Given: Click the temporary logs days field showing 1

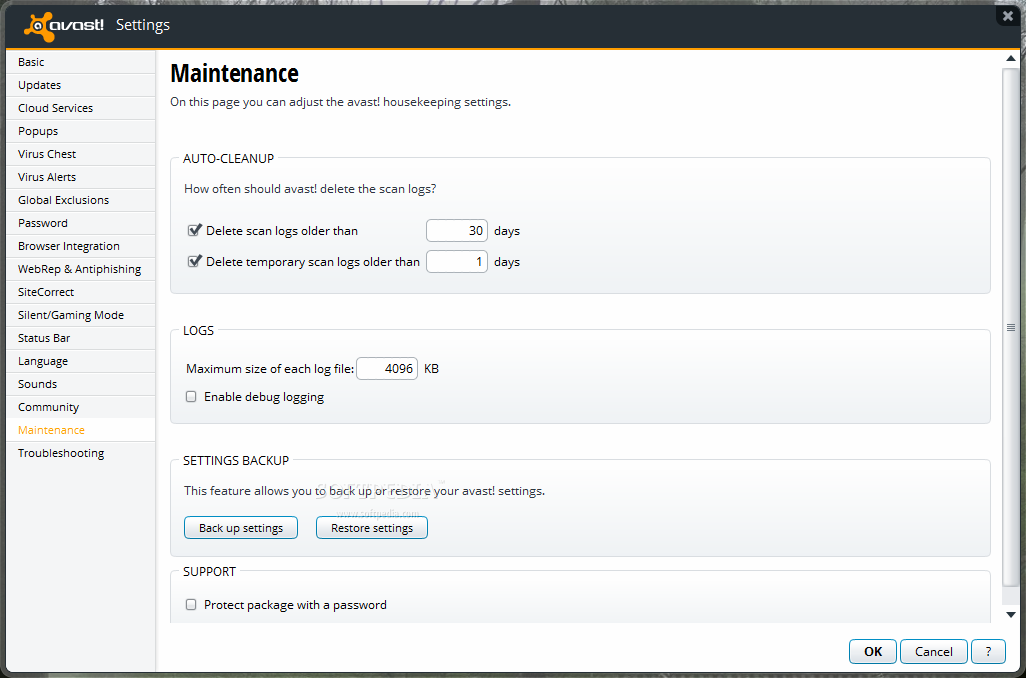Looking at the screenshot, I should coord(457,262).
